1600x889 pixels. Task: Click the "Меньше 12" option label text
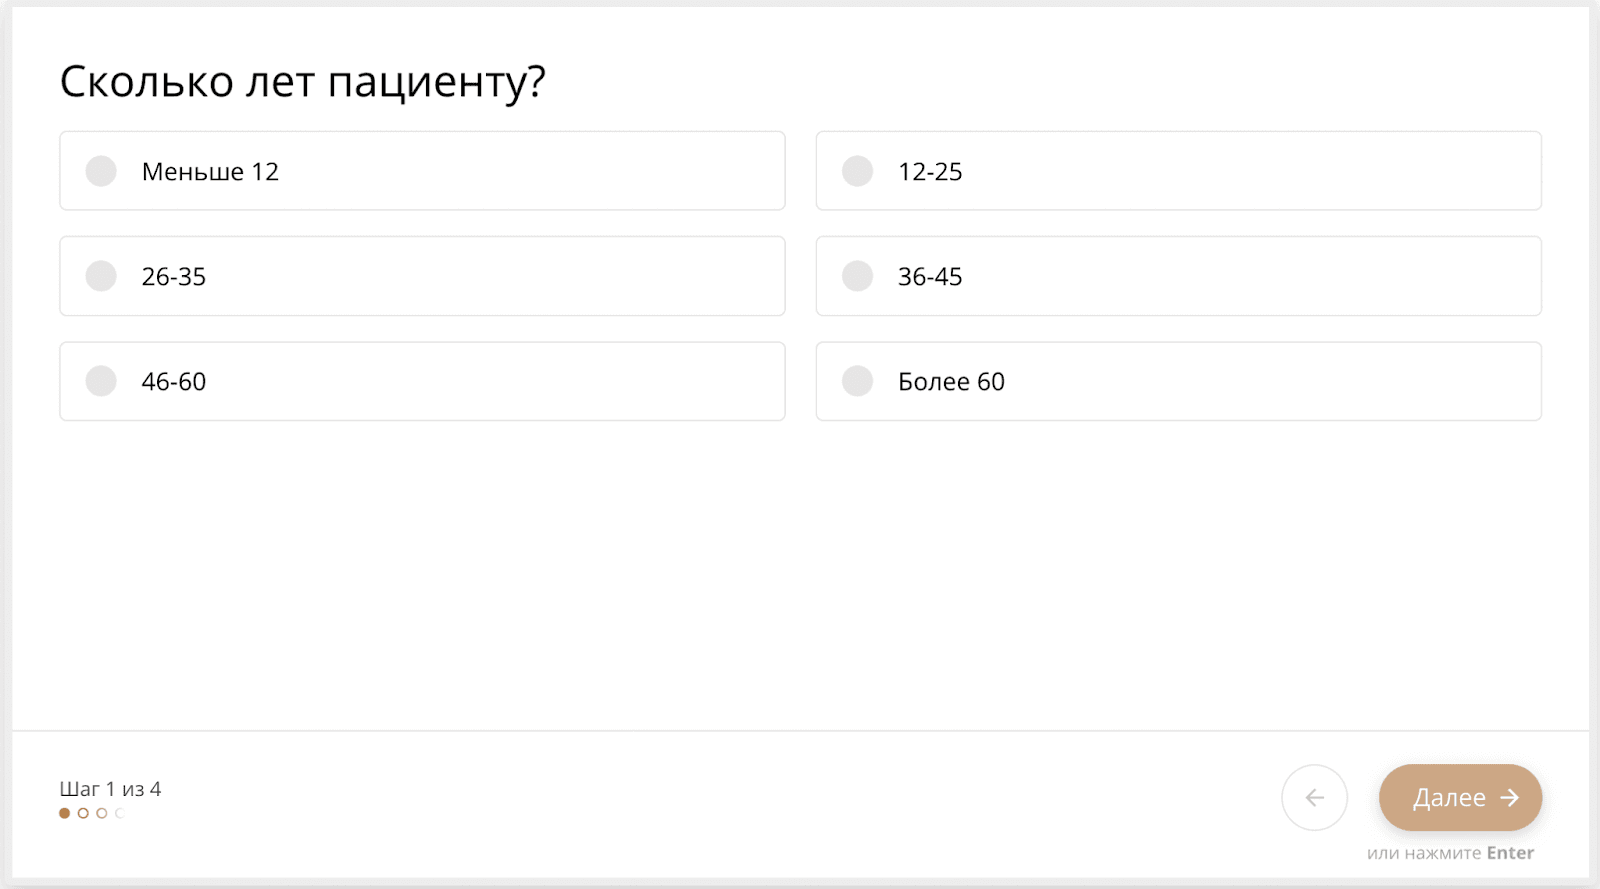[x=210, y=172]
